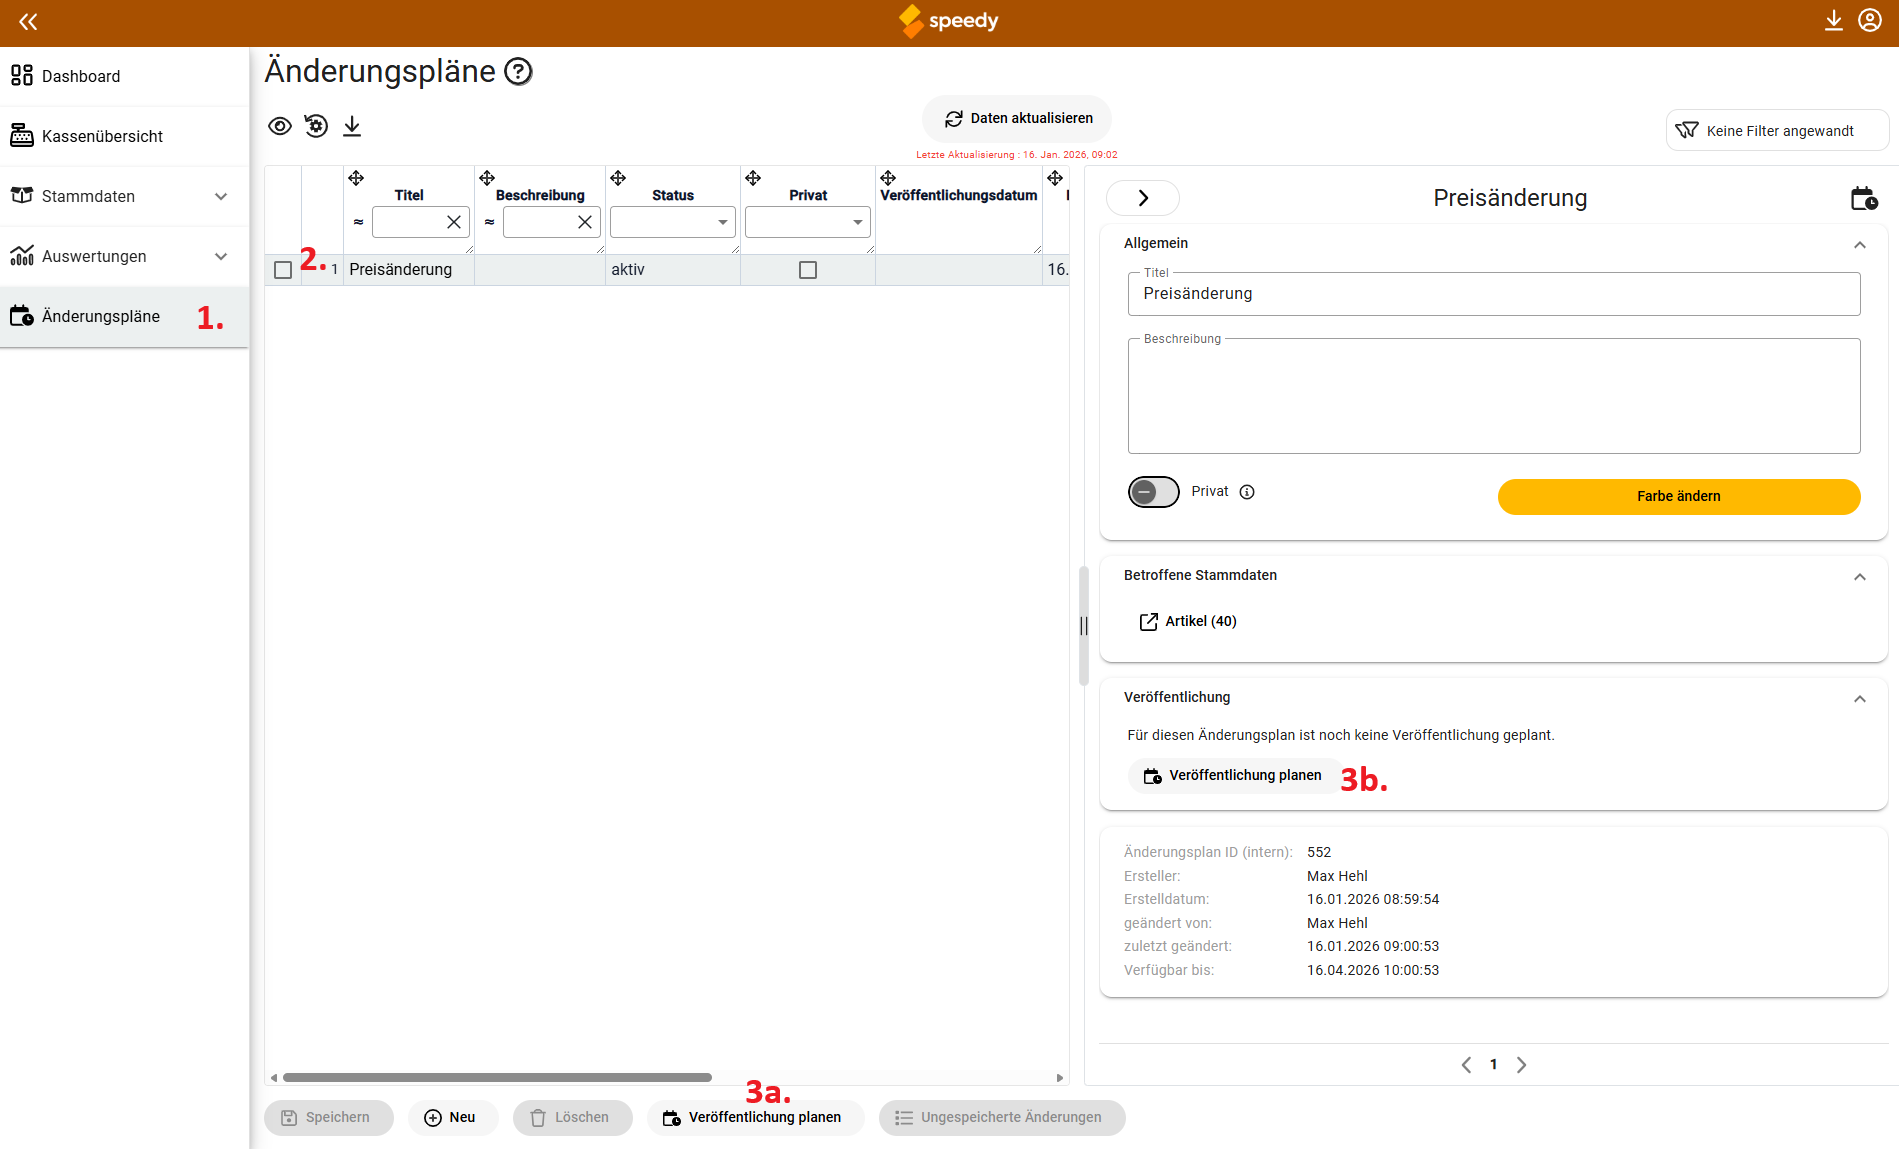Open the Artikel (40) external link icon

click(x=1149, y=622)
